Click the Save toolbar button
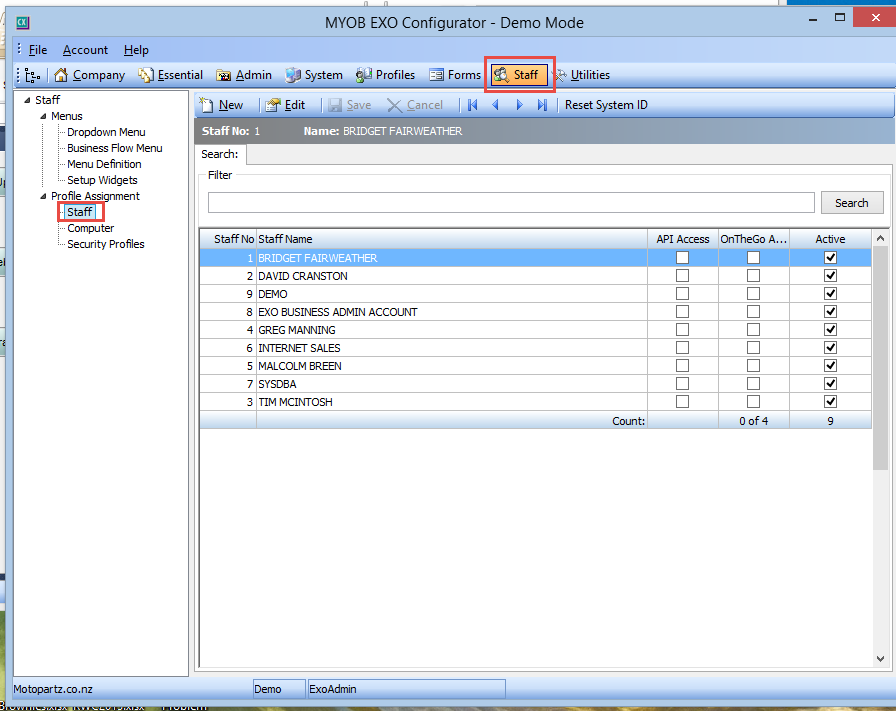The width and height of the screenshot is (896, 711). tap(350, 105)
